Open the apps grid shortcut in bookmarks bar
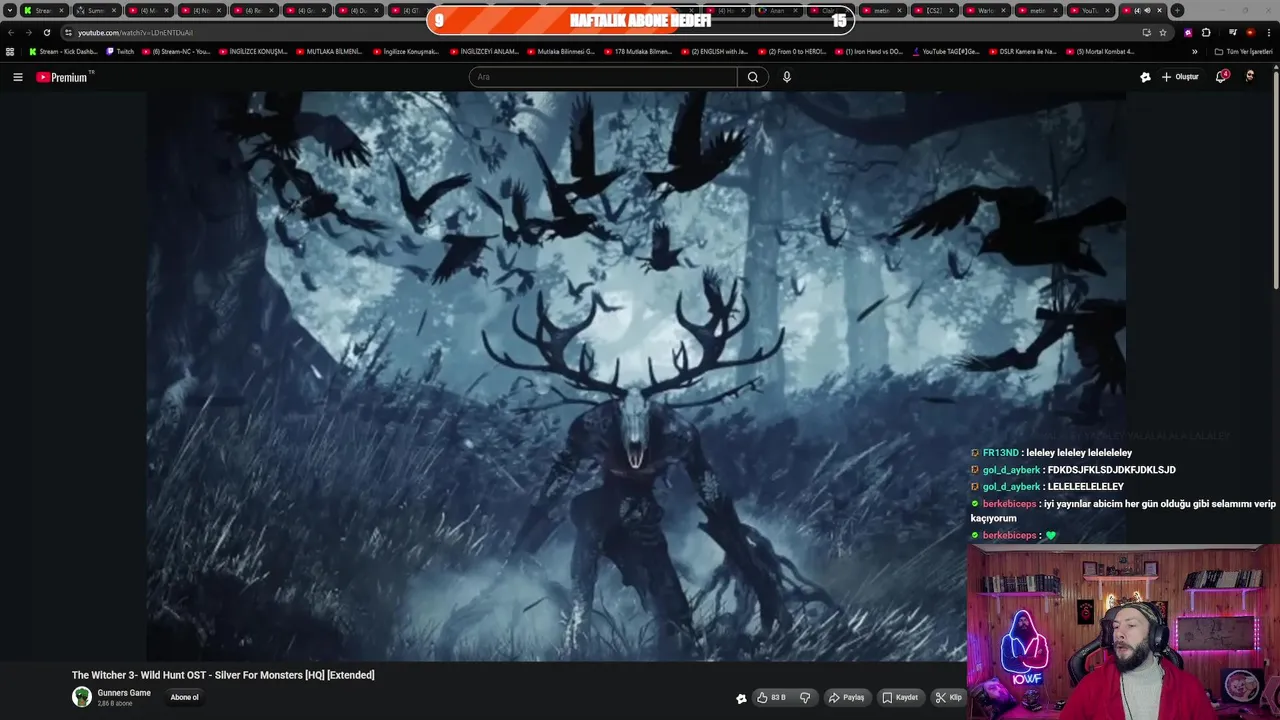The height and width of the screenshot is (720, 1280). [x=10, y=51]
